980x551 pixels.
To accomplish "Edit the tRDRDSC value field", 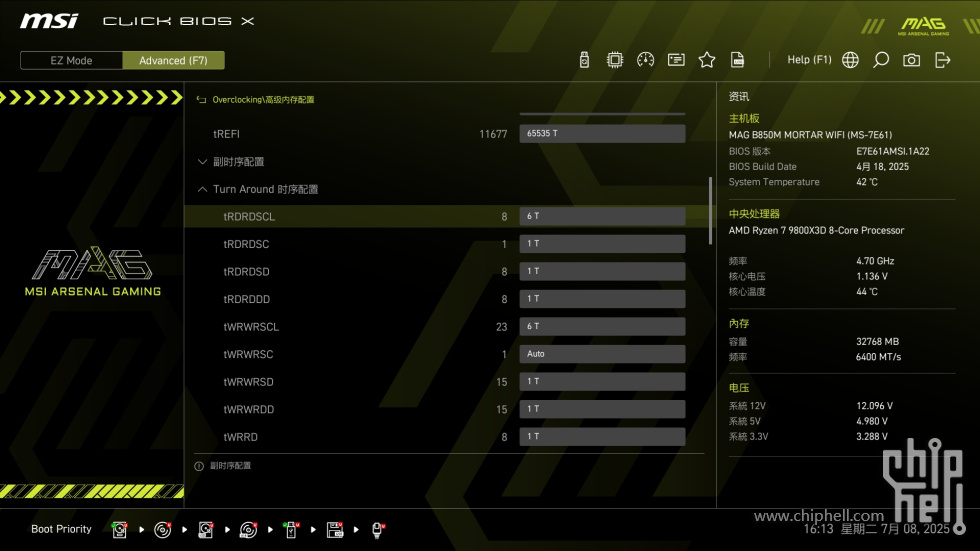I will 602,244.
